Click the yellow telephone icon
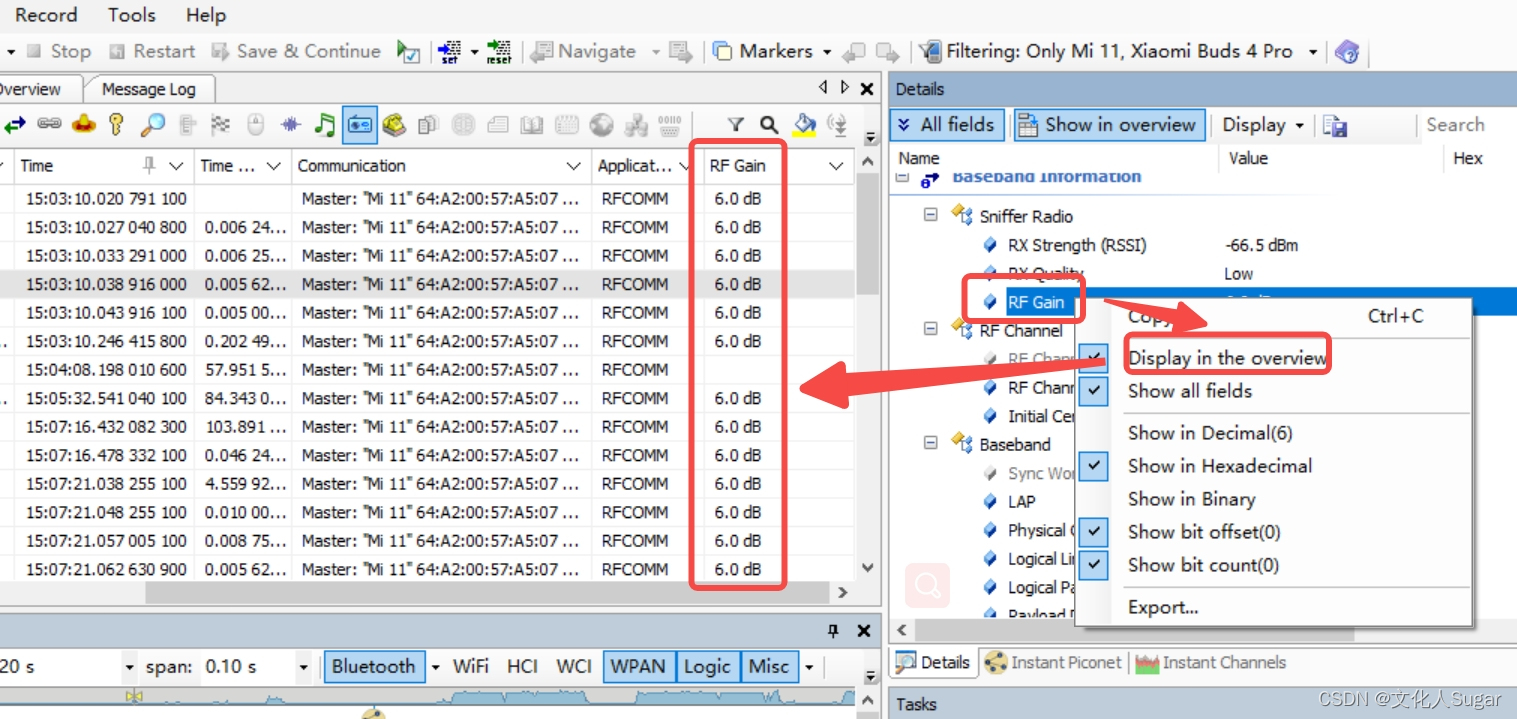The height and width of the screenshot is (719, 1517). coord(394,124)
